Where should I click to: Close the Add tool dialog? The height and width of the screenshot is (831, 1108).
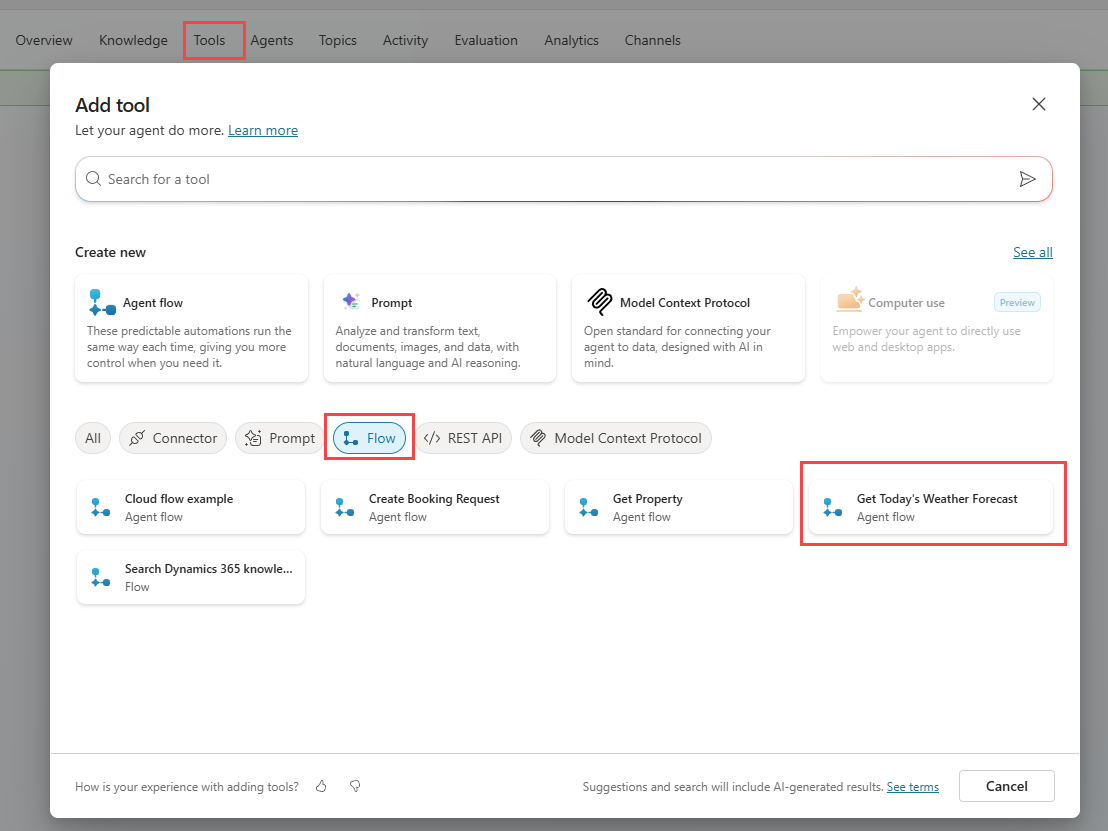coord(1039,105)
